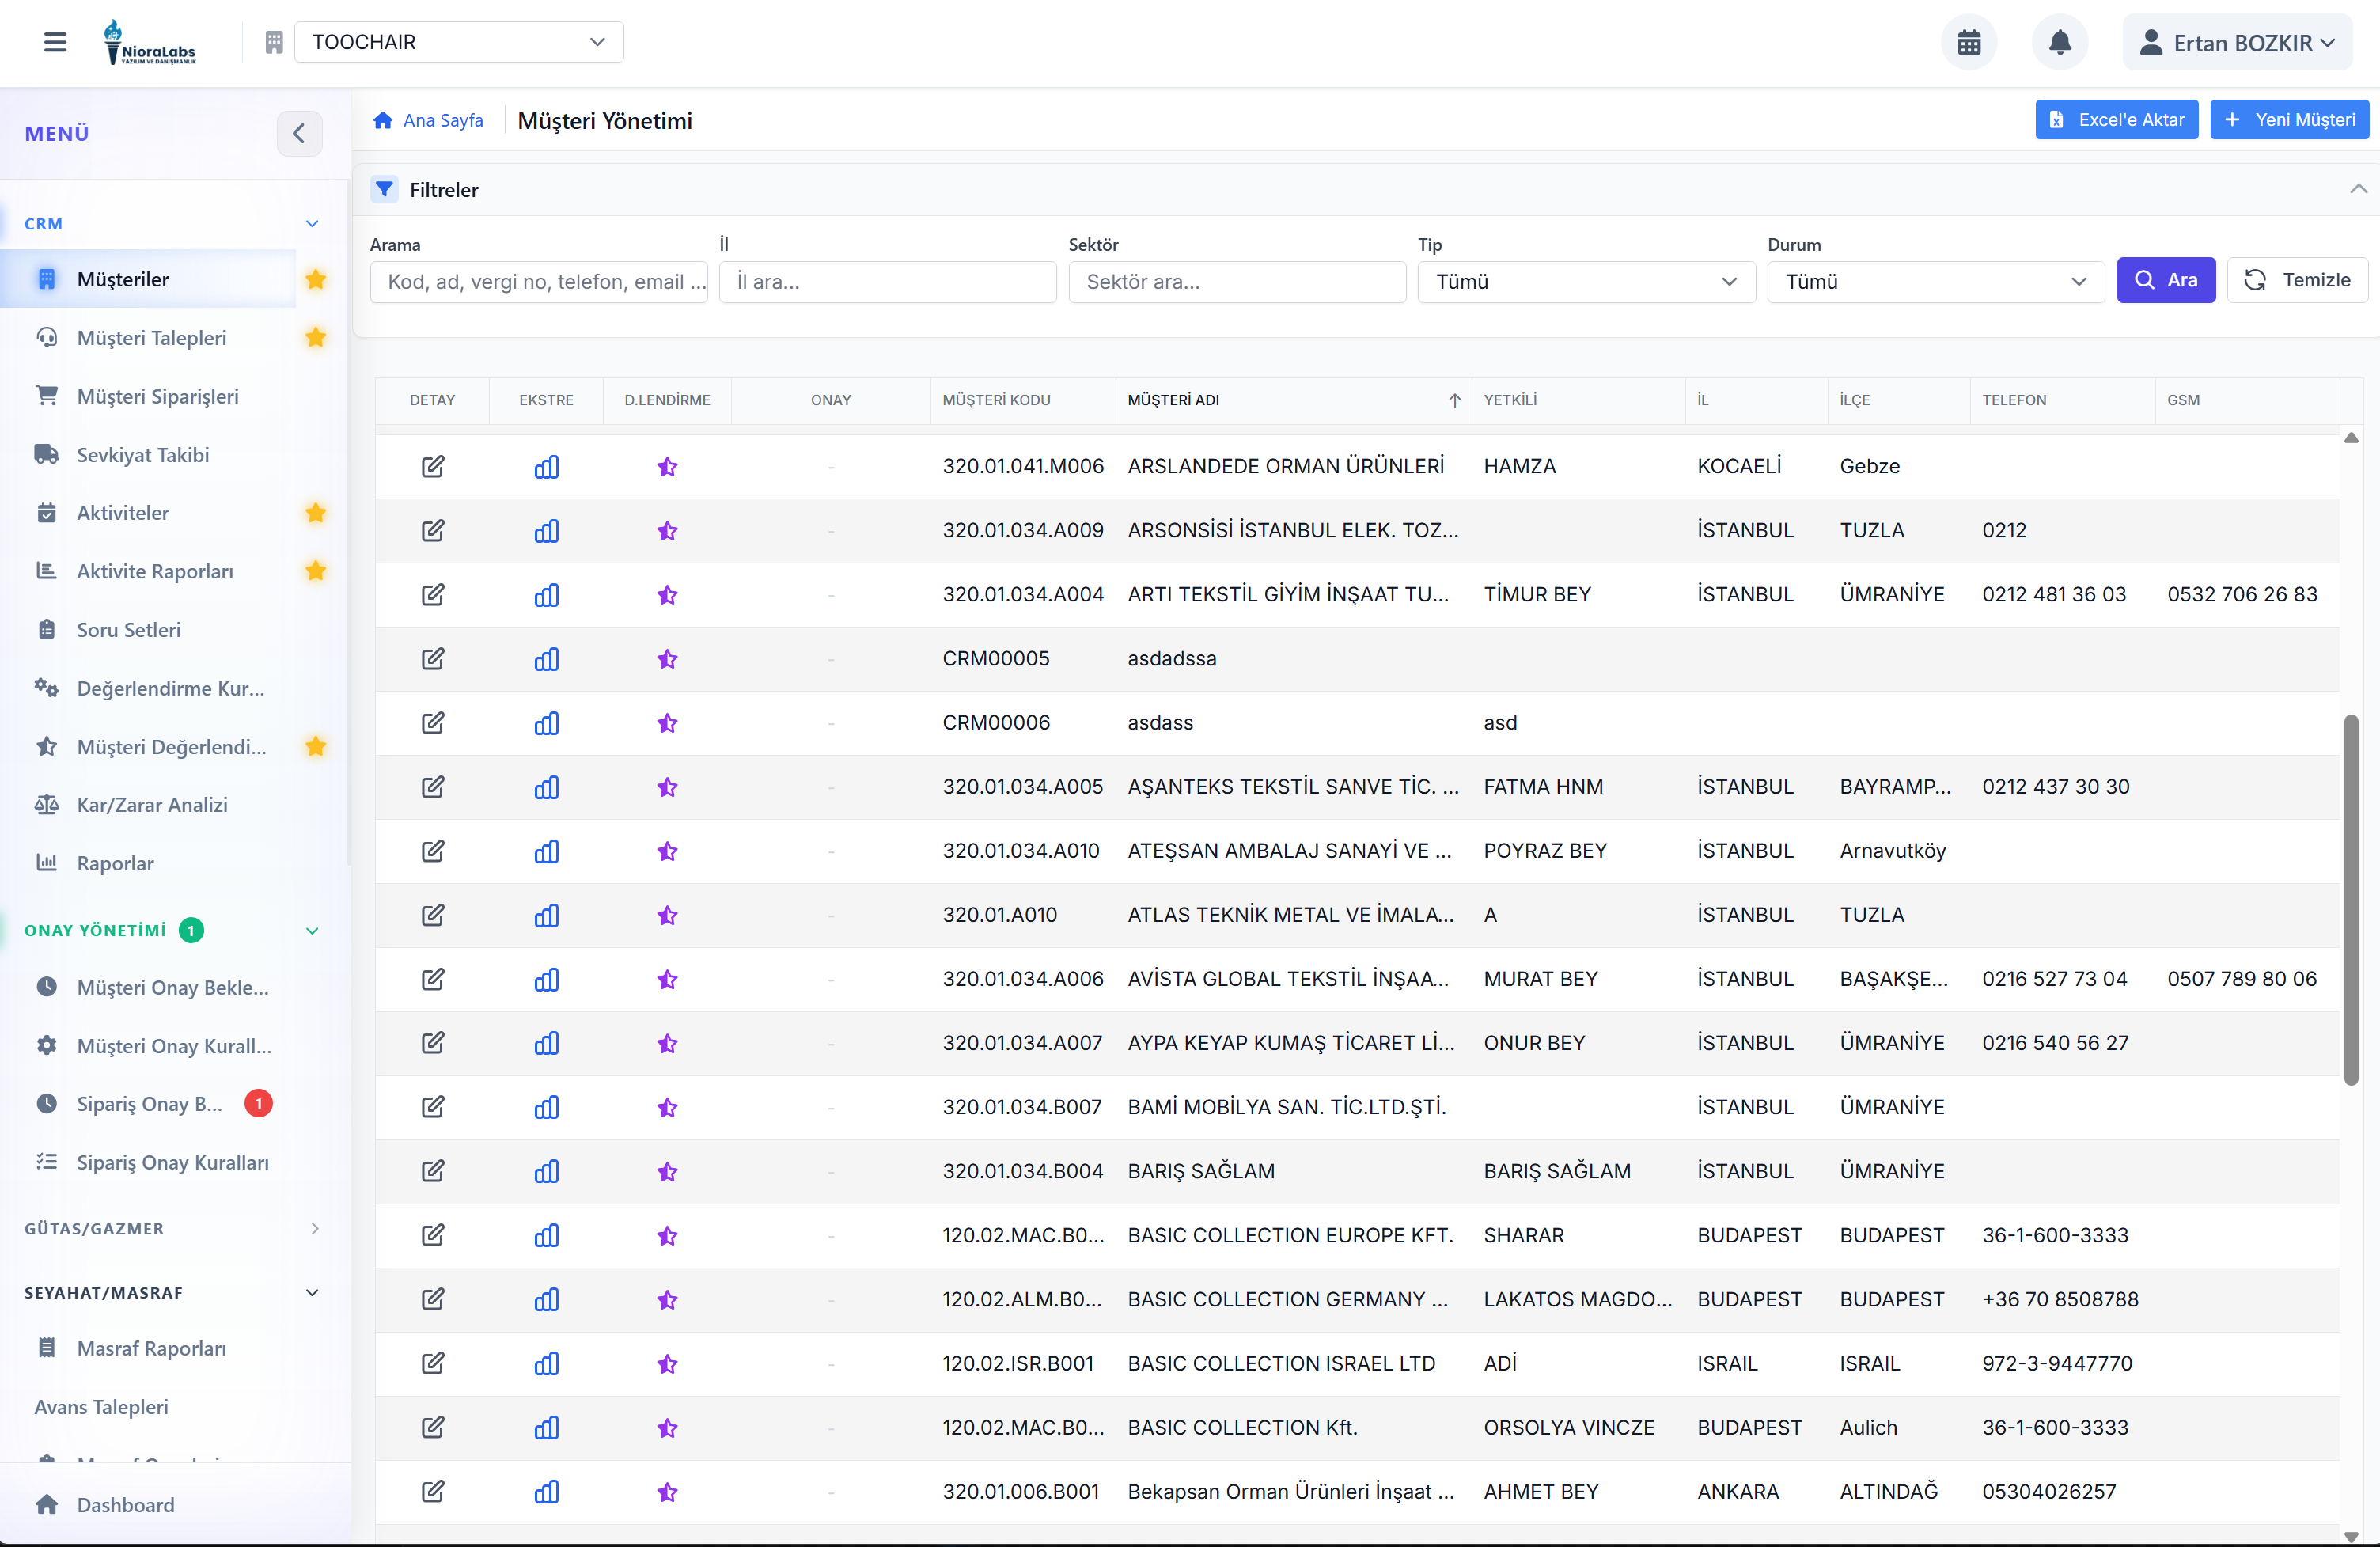Click the Yeni Müşteri button
Viewport: 2380px width, 1547px height.
tap(2288, 120)
